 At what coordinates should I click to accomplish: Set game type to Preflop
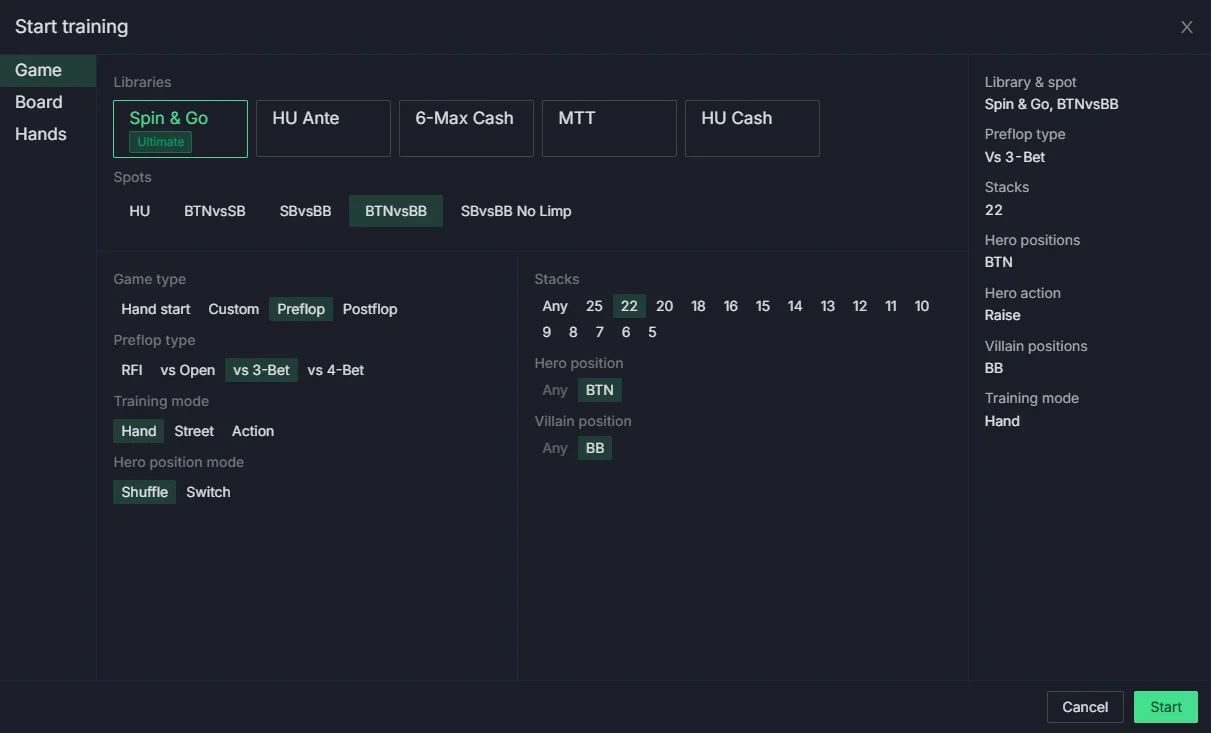[301, 309]
